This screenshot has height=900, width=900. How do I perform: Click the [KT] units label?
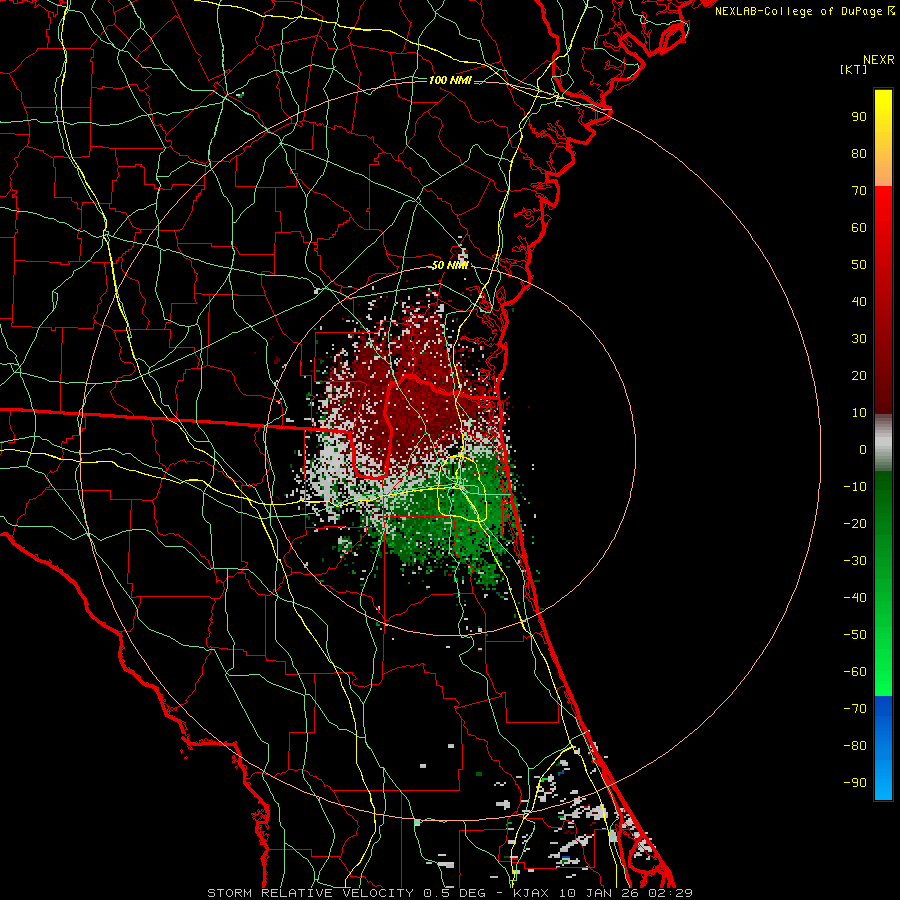(x=854, y=69)
